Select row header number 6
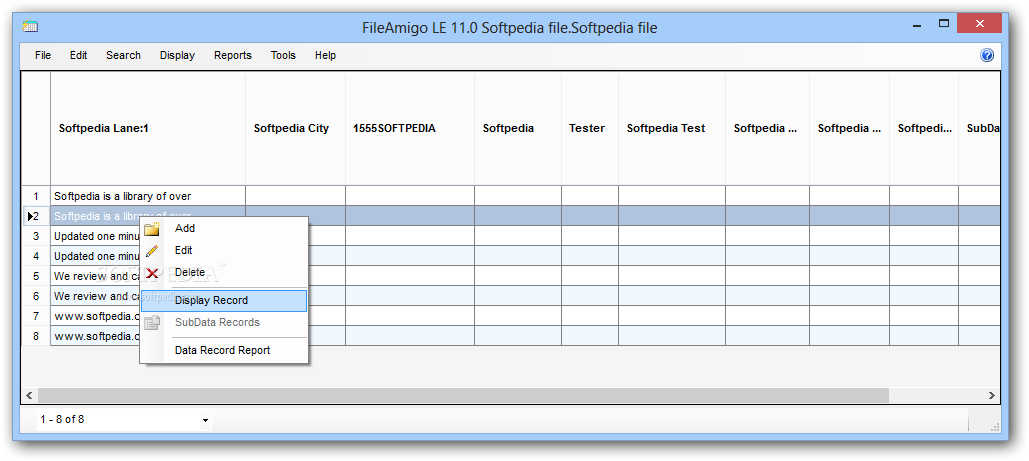The width and height of the screenshot is (1029, 461). (x=36, y=296)
